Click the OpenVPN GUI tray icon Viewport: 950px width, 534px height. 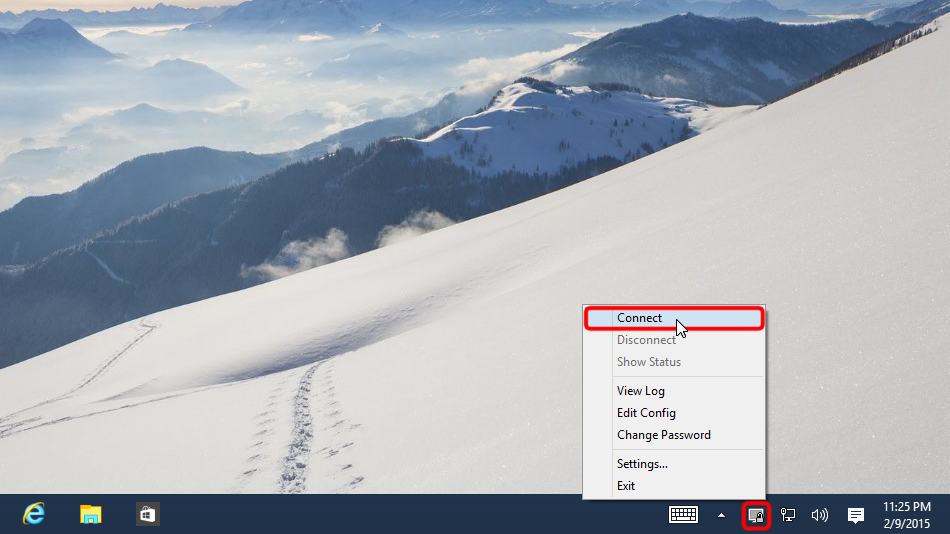coord(756,515)
